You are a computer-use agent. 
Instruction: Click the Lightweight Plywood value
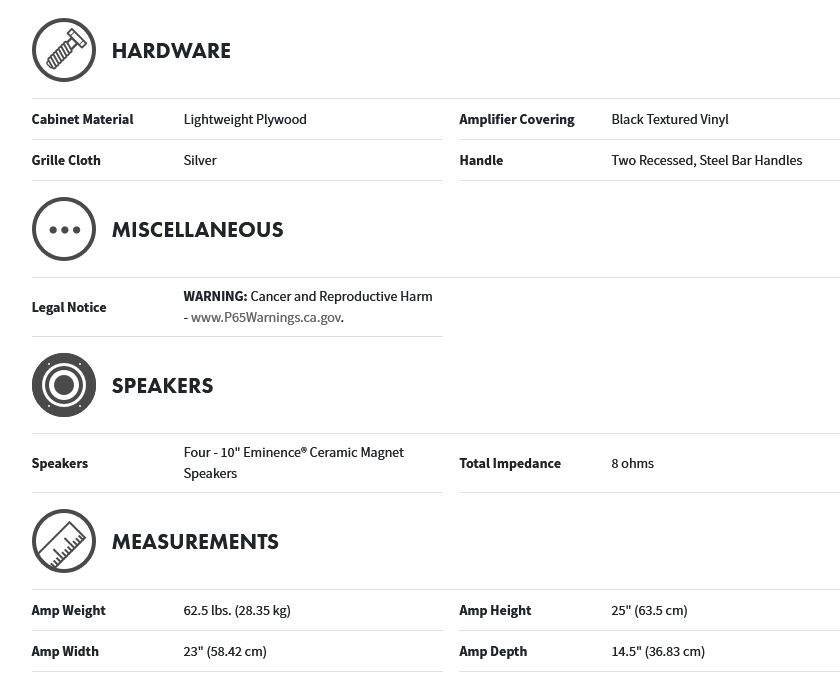245,119
